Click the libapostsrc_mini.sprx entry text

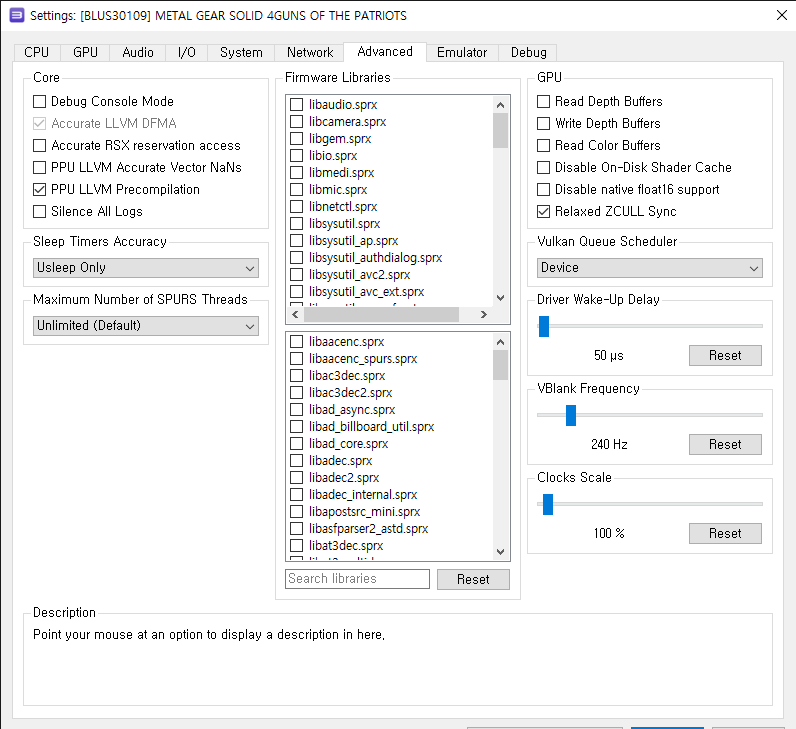(x=364, y=512)
